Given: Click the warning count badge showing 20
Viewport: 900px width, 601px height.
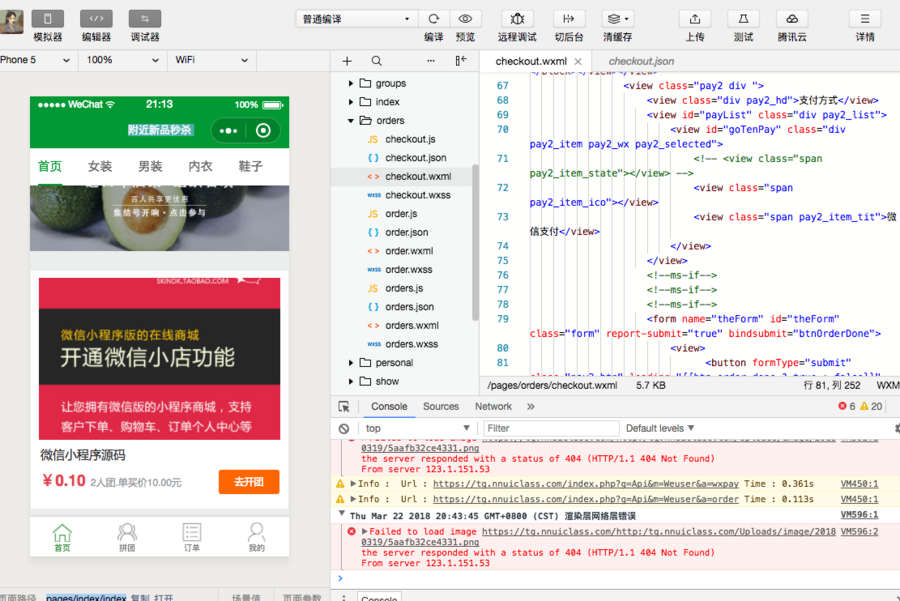Looking at the screenshot, I should (871, 406).
